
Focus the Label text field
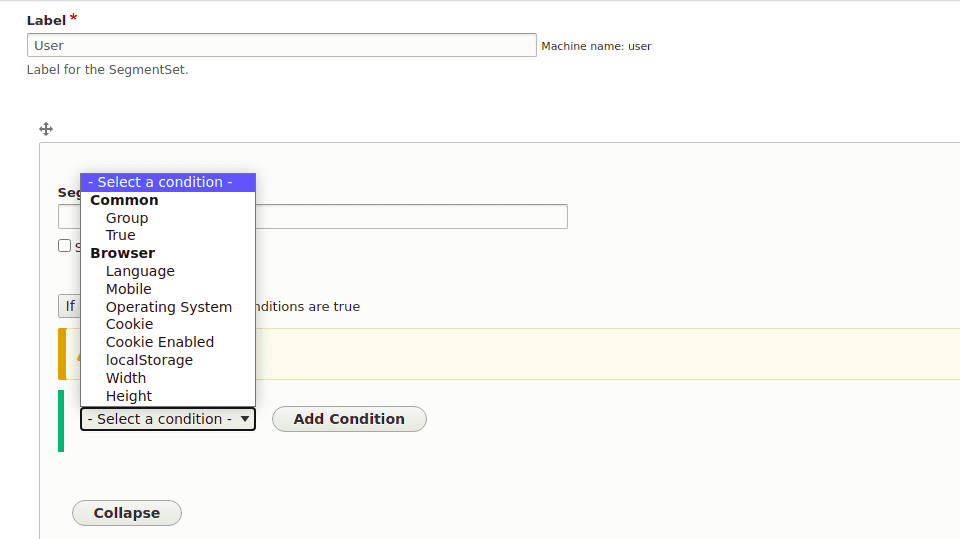click(x=281, y=45)
